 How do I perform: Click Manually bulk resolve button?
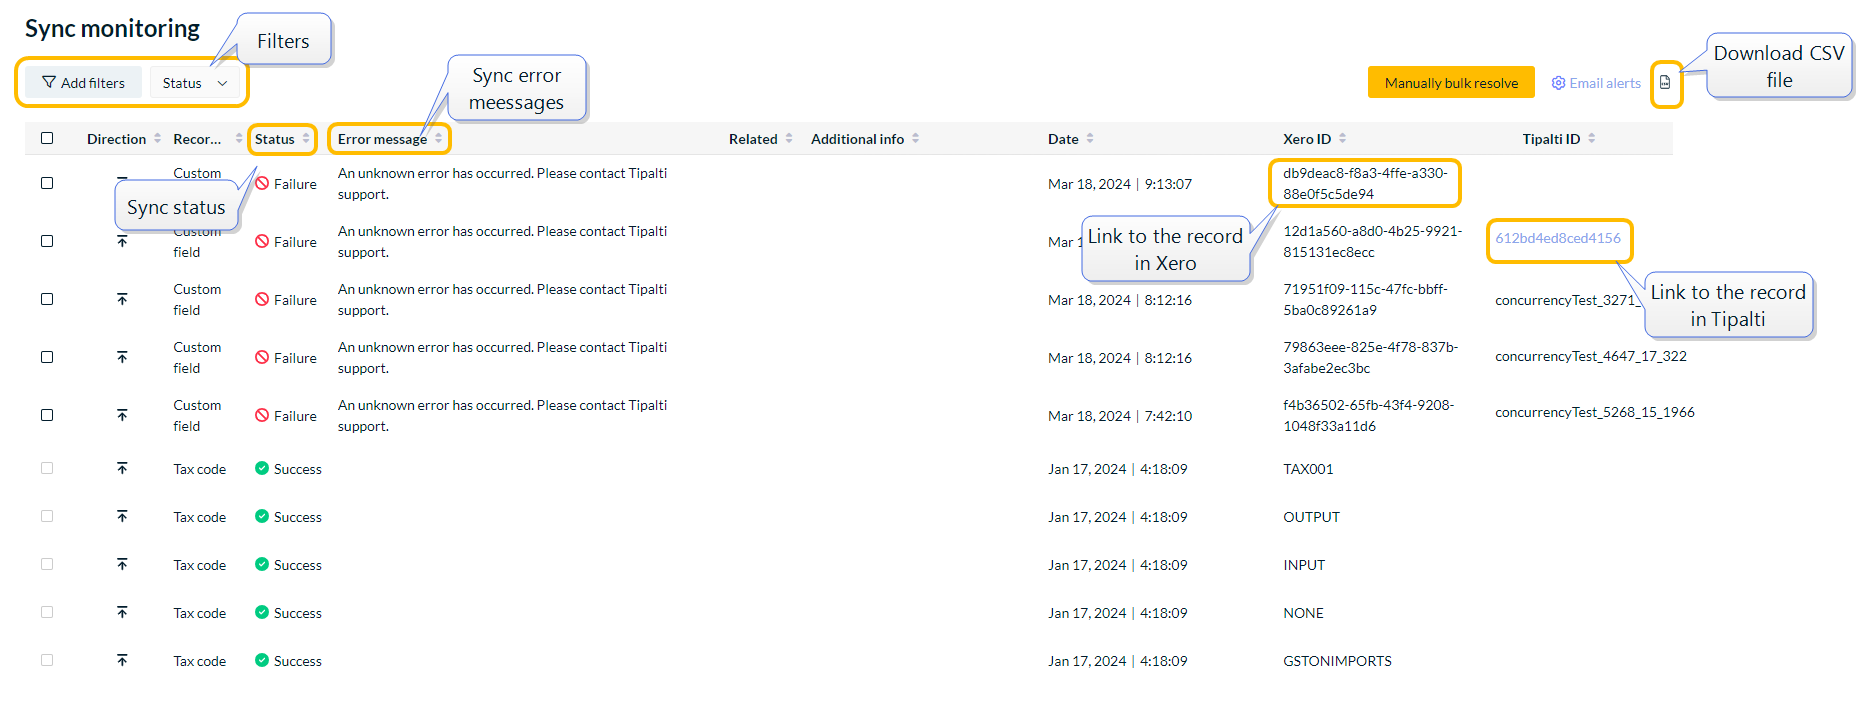[x=1451, y=83]
